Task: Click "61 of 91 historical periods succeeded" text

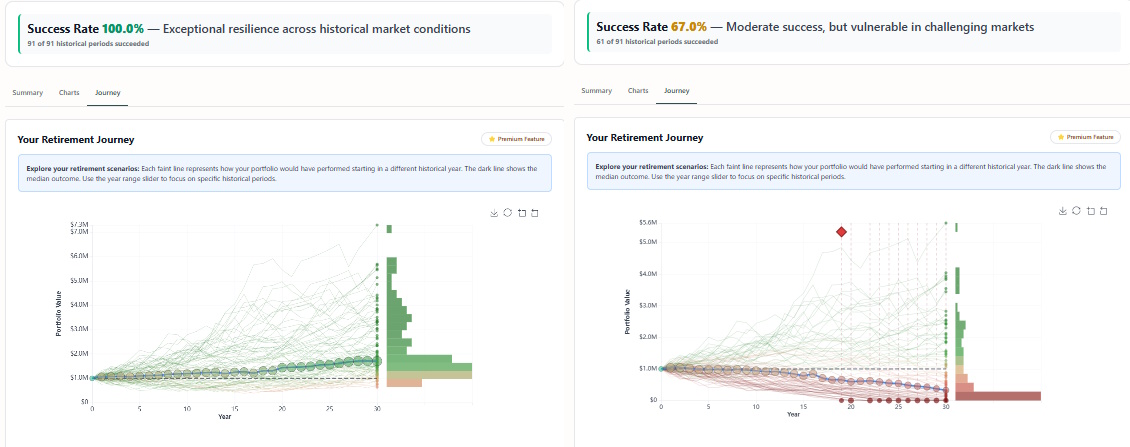Action: pos(657,42)
